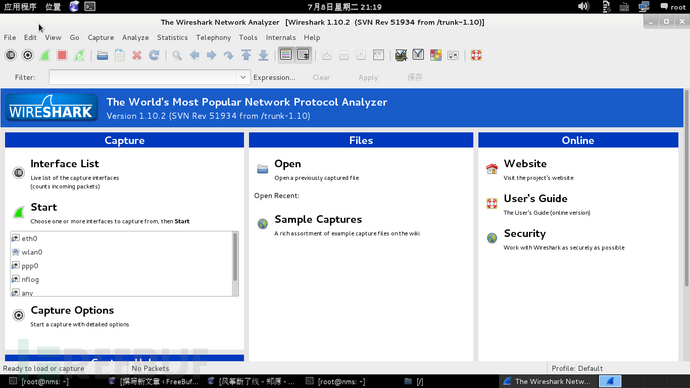Click the red X close file toolbar icon

pyautogui.click(x=137, y=55)
